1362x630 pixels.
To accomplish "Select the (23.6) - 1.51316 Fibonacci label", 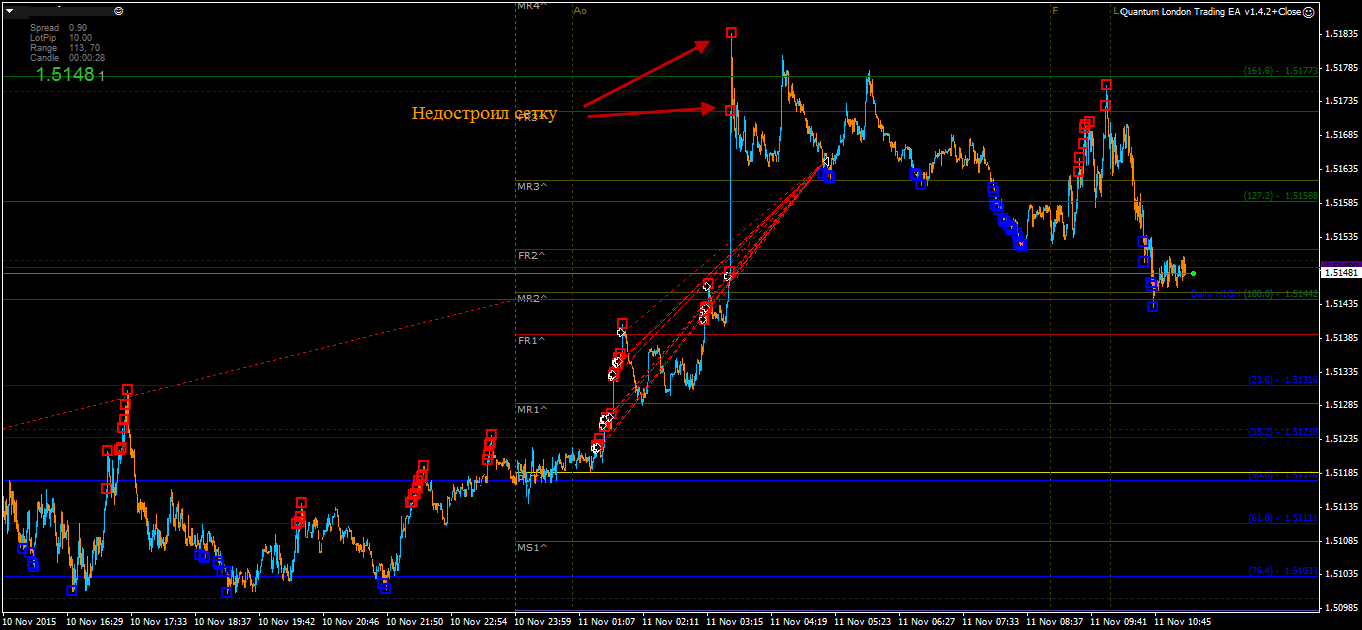I will (x=1283, y=380).
